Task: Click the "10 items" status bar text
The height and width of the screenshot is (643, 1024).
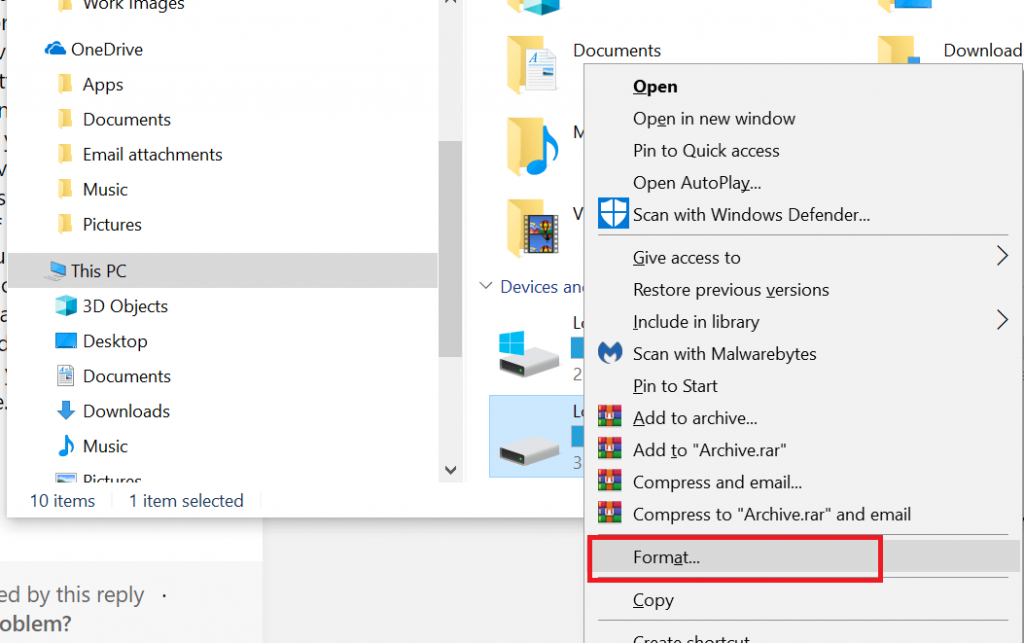Action: (62, 501)
